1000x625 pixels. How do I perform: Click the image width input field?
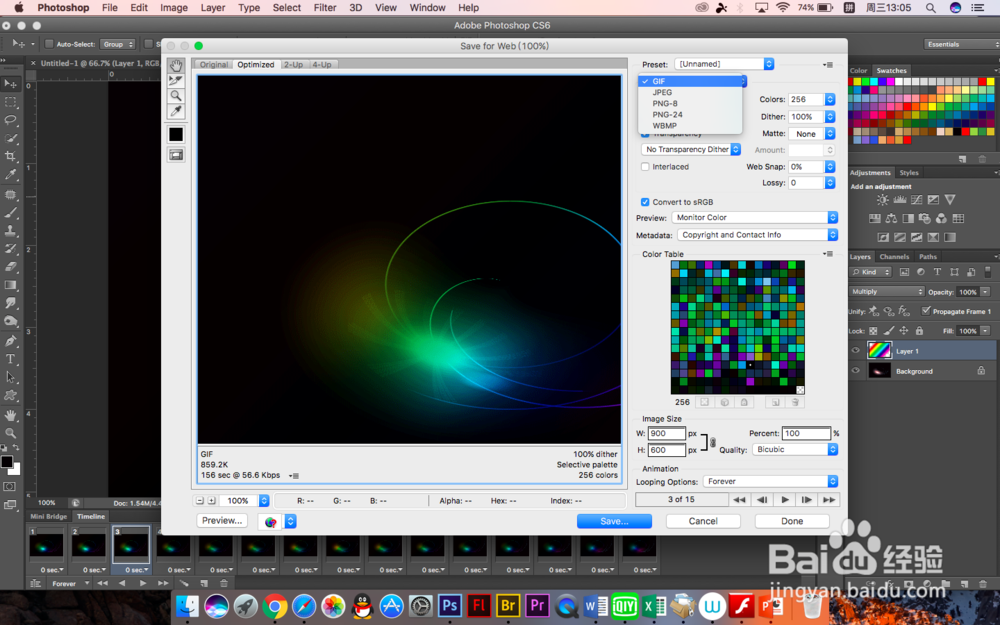pos(666,433)
